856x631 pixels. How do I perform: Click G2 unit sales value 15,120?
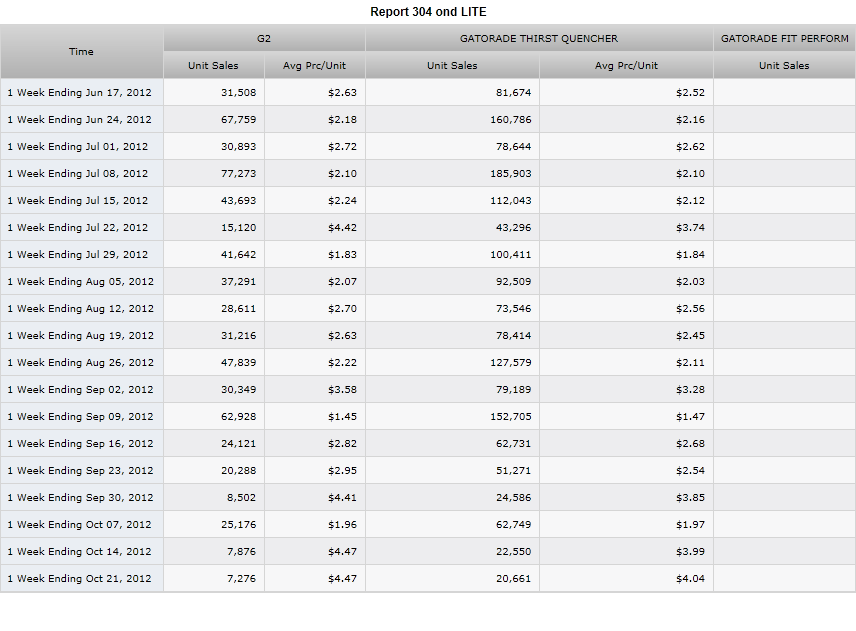pyautogui.click(x=239, y=228)
